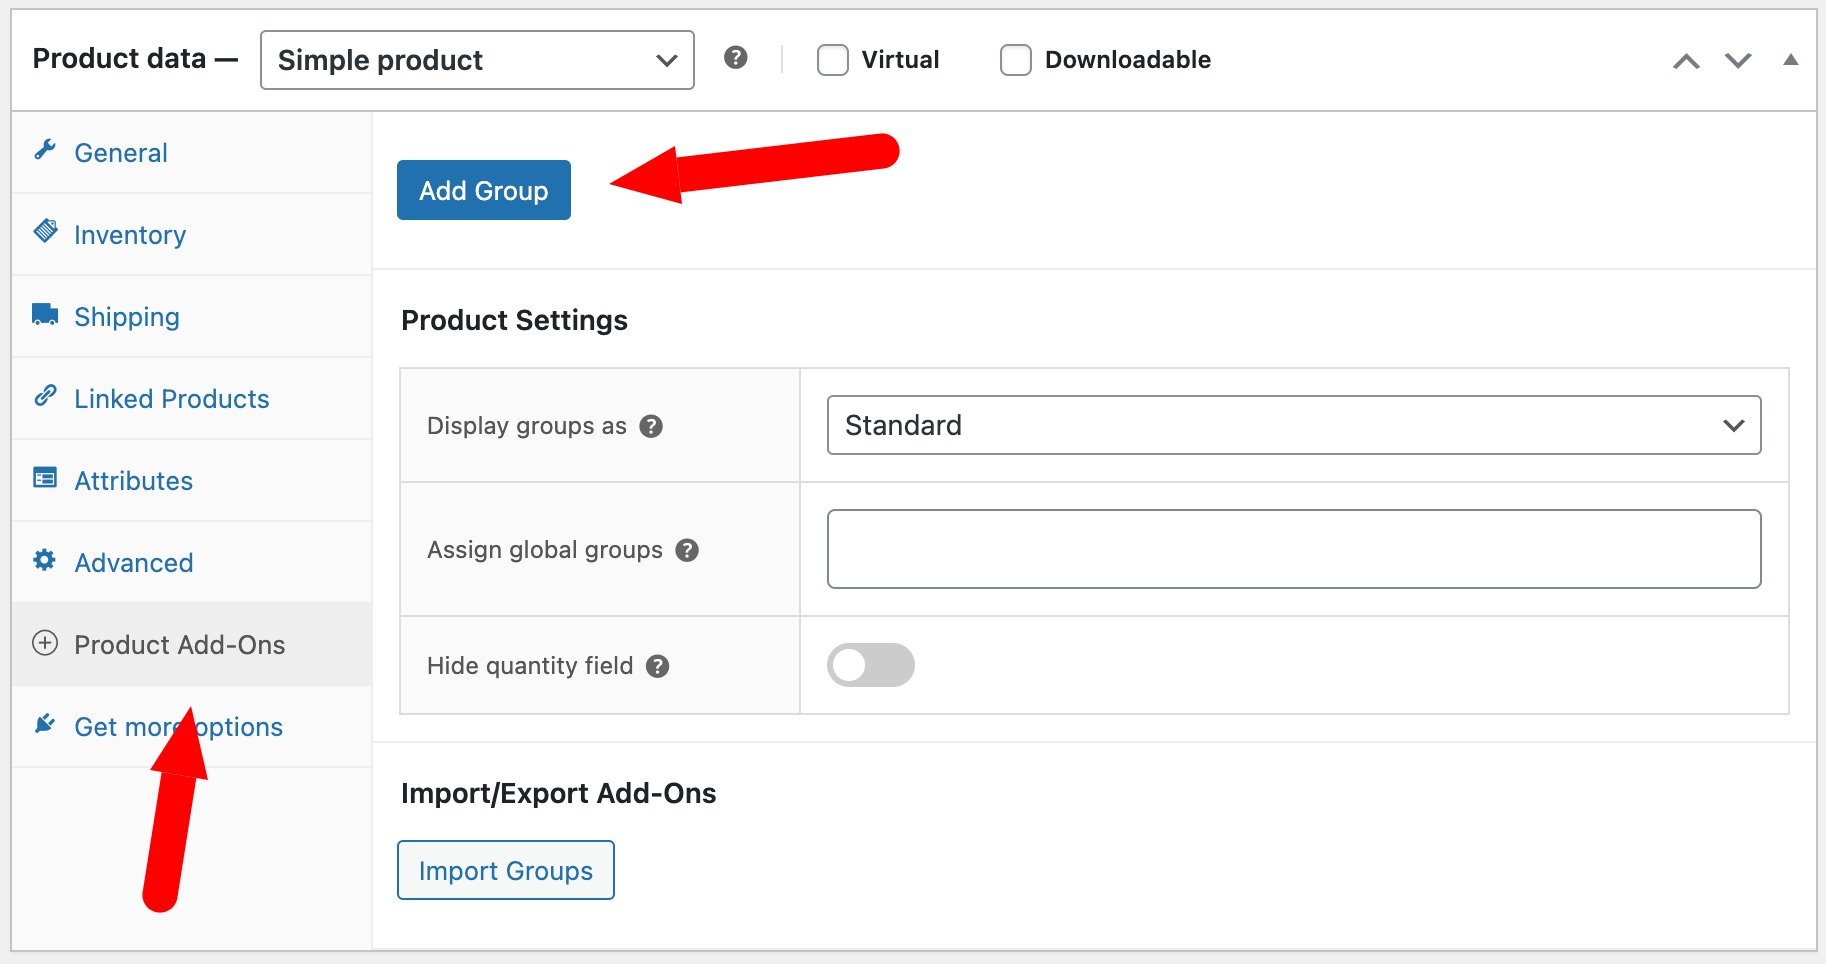Switch to the Attributes tab
Viewport: 1826px width, 964px height.
tap(133, 480)
